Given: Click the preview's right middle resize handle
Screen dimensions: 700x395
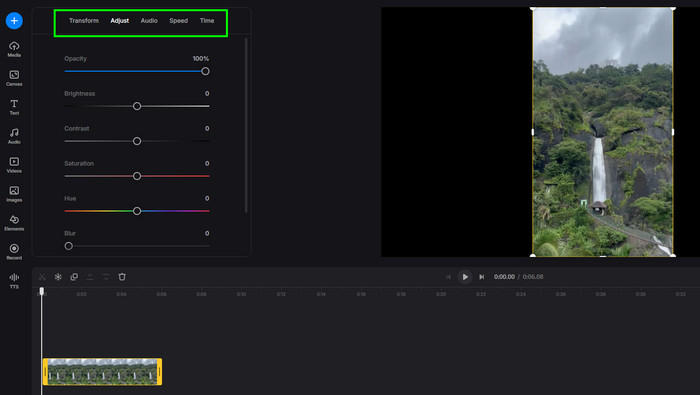Looking at the screenshot, I should pos(673,132).
